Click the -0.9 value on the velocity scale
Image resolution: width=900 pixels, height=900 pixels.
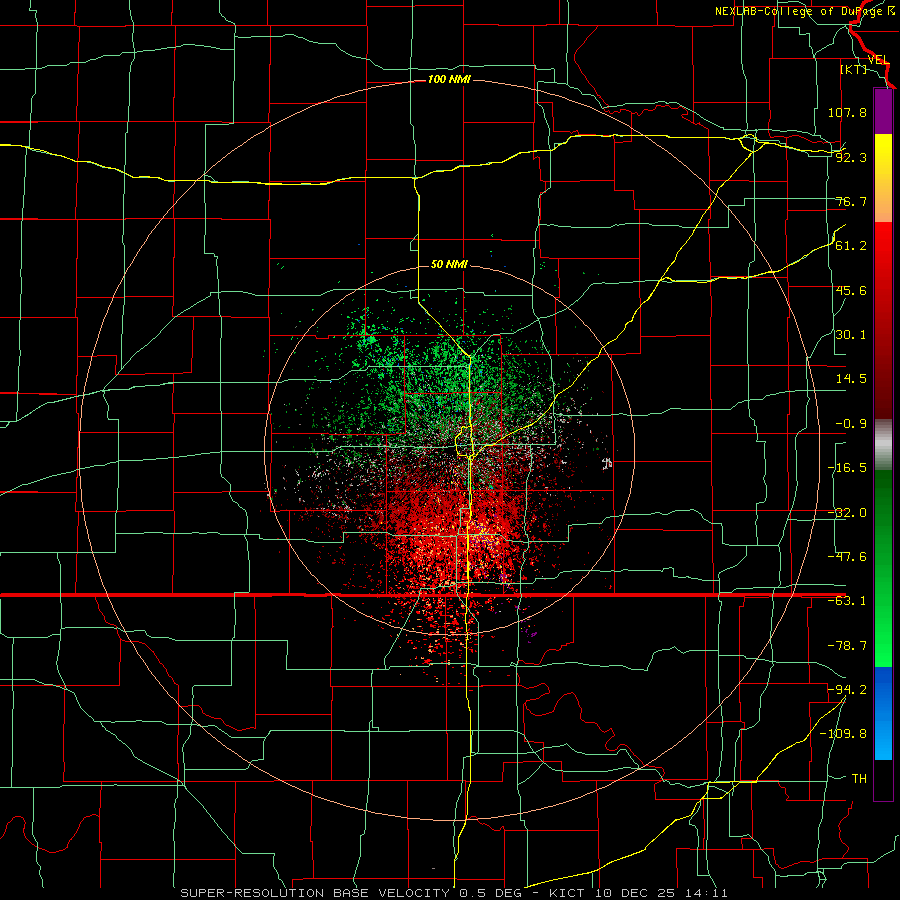851,424
